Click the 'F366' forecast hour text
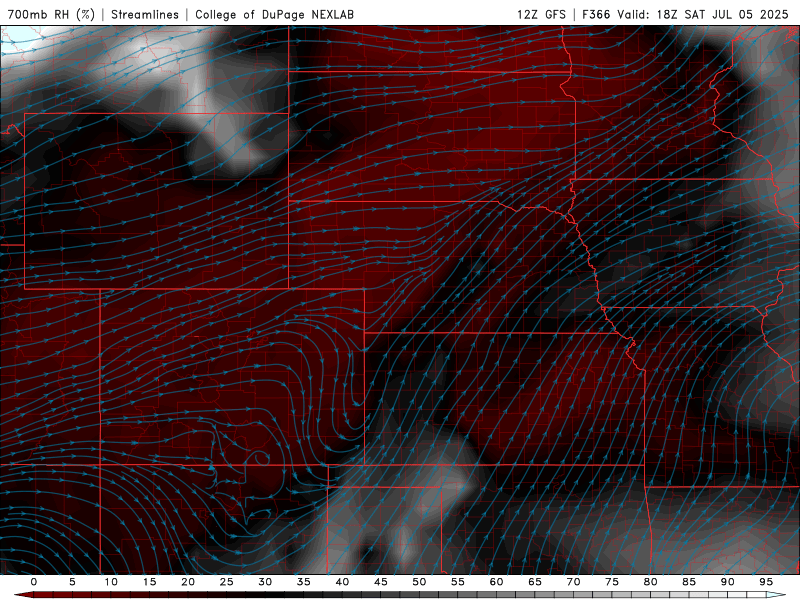This screenshot has height=600, width=800. click(x=596, y=14)
